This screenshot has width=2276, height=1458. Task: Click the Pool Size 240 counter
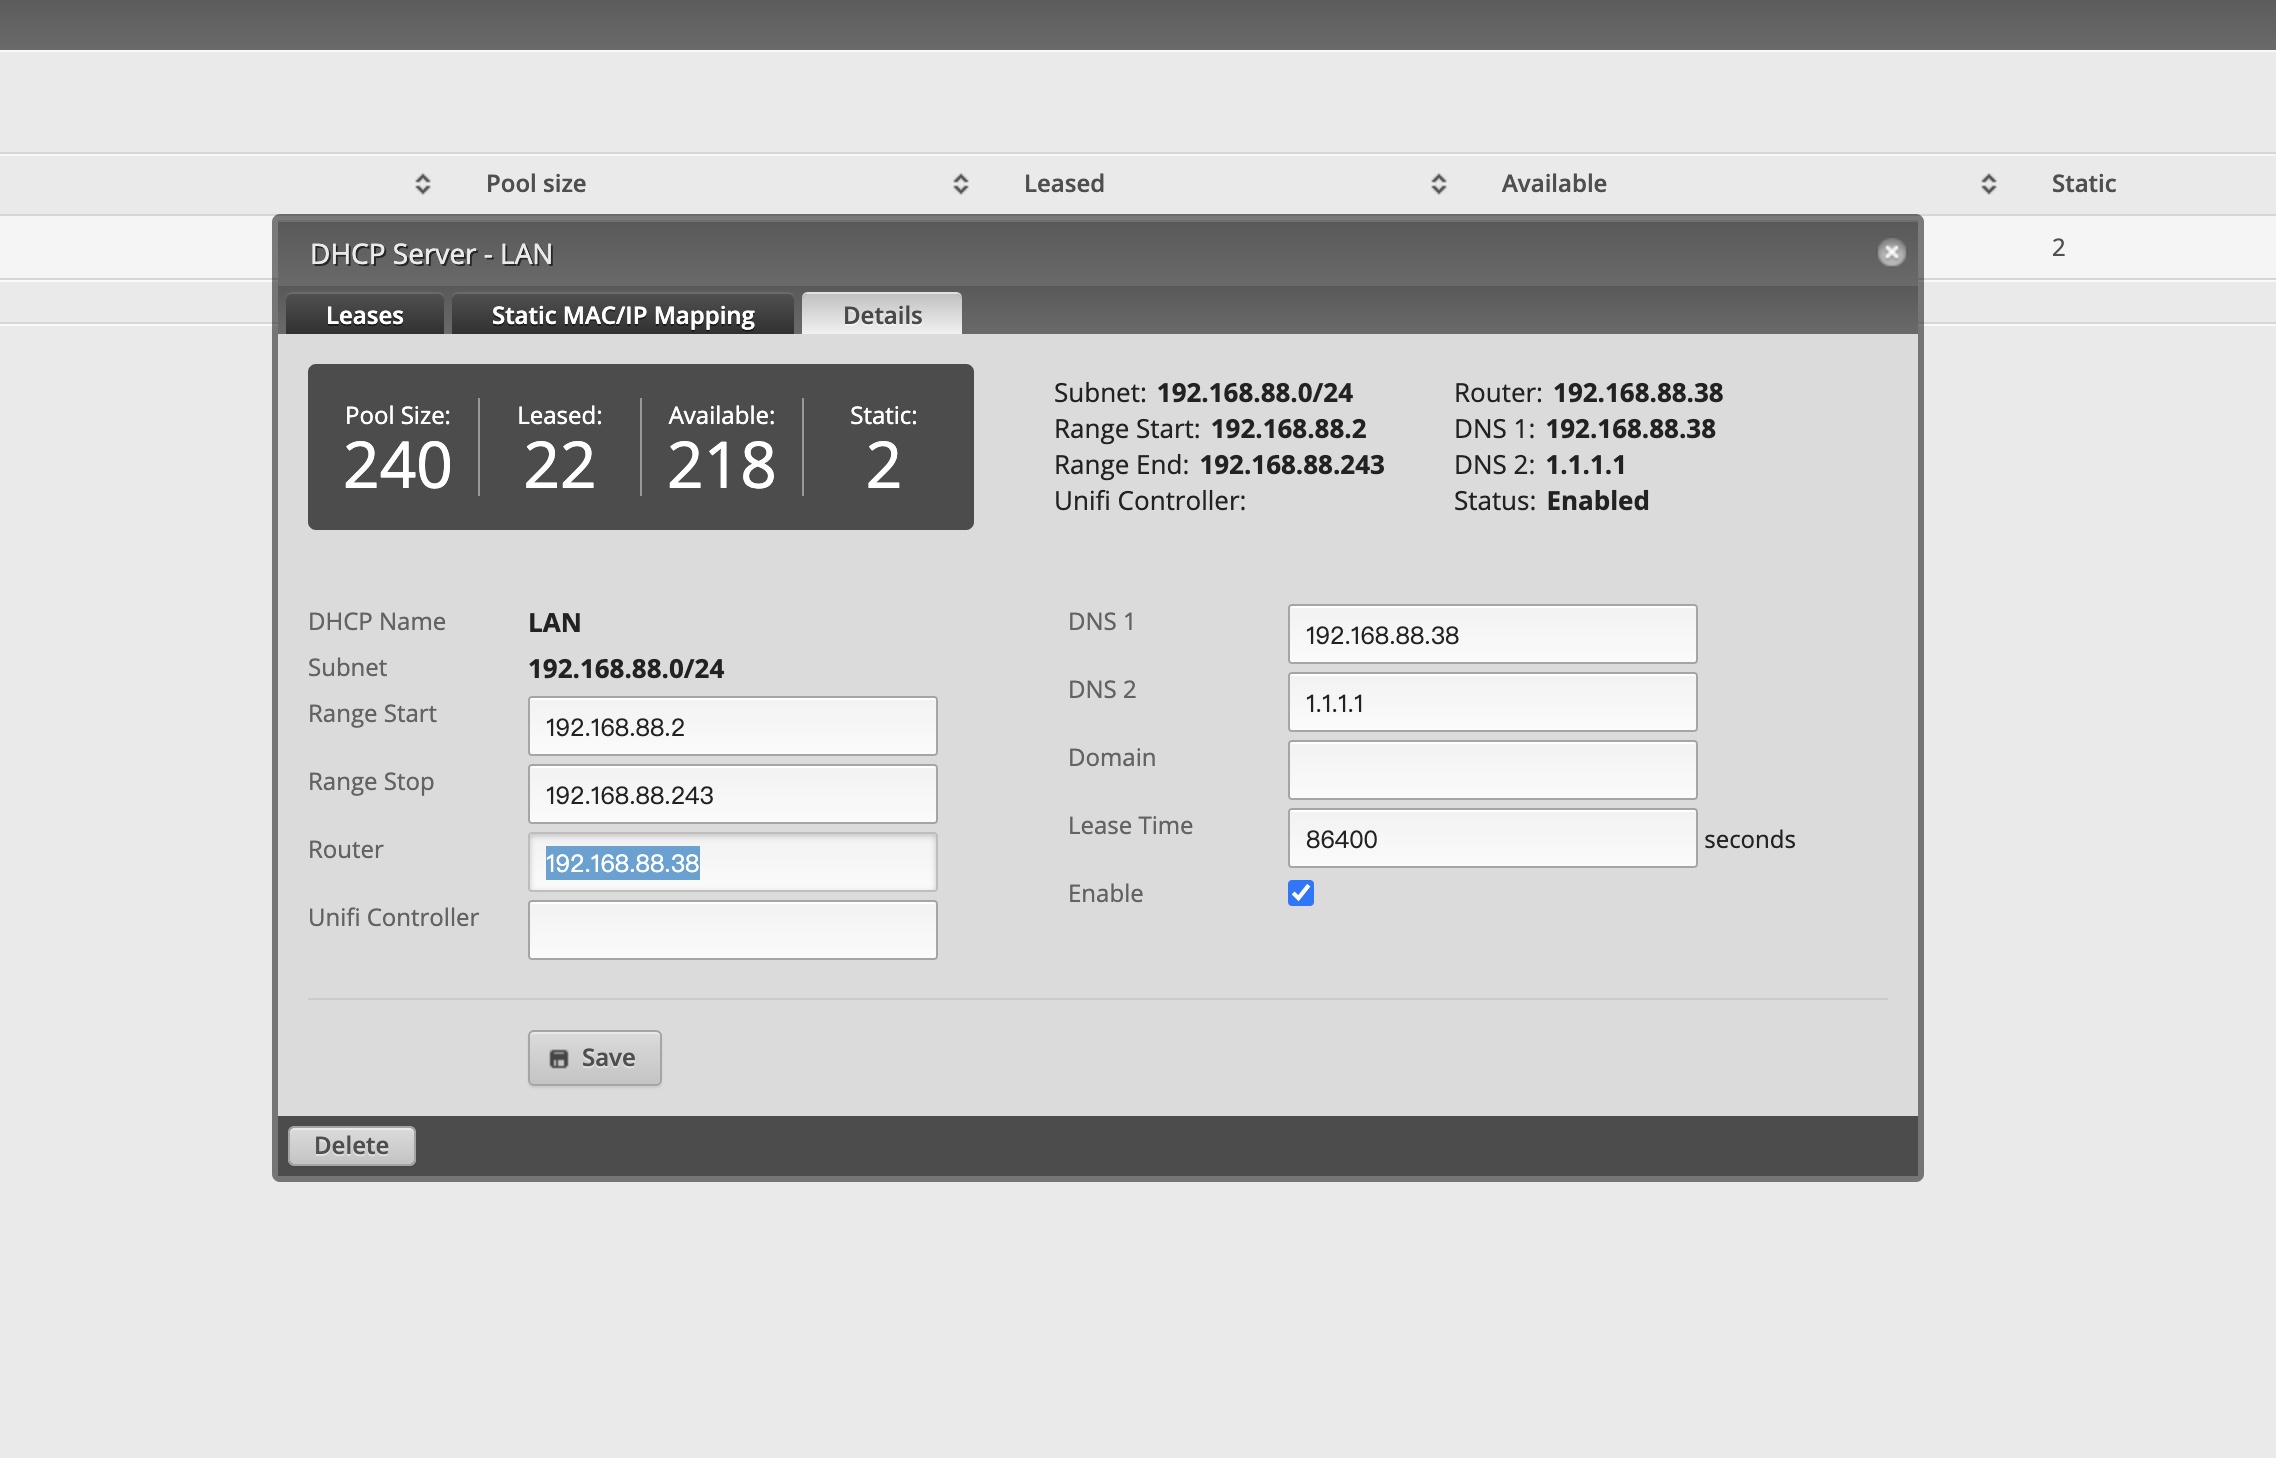click(x=398, y=448)
